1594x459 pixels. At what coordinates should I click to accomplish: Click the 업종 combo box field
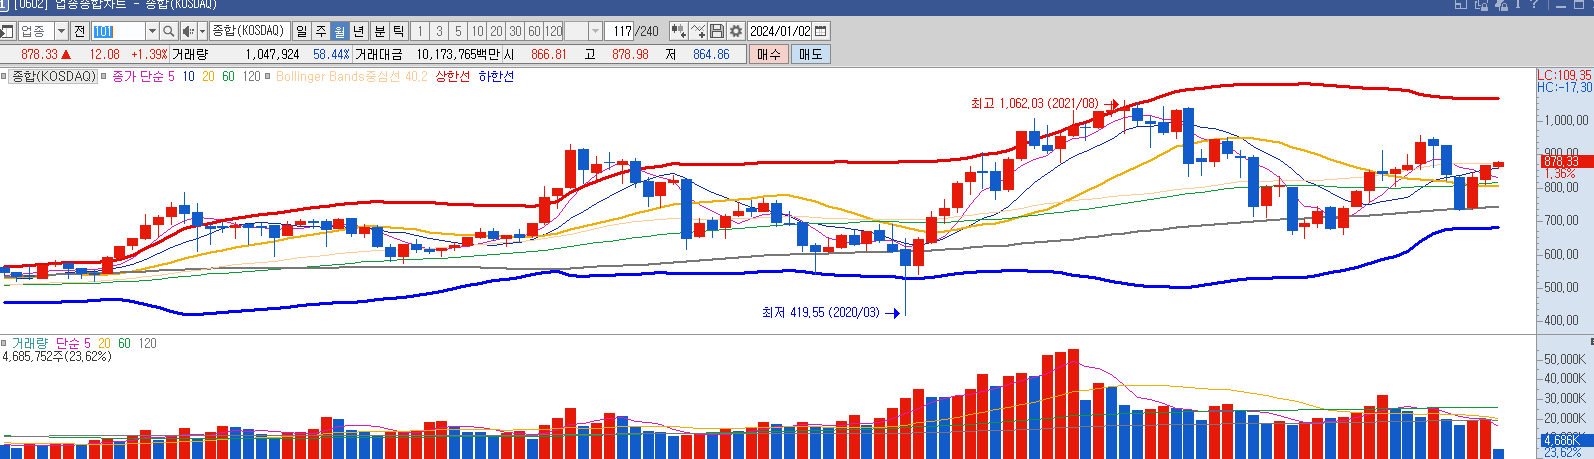click(x=43, y=31)
